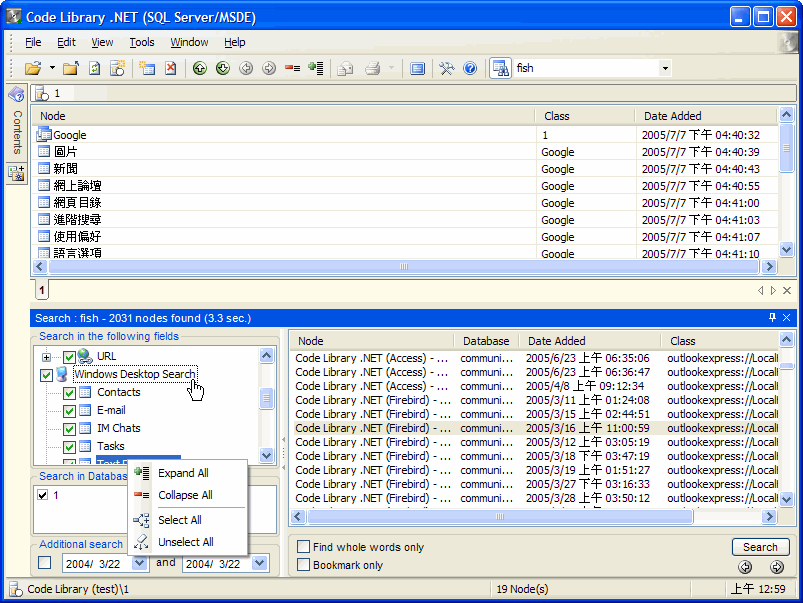This screenshot has width=803, height=603.
Task: Uncheck database 1 under Search in Database
Action: click(43, 495)
